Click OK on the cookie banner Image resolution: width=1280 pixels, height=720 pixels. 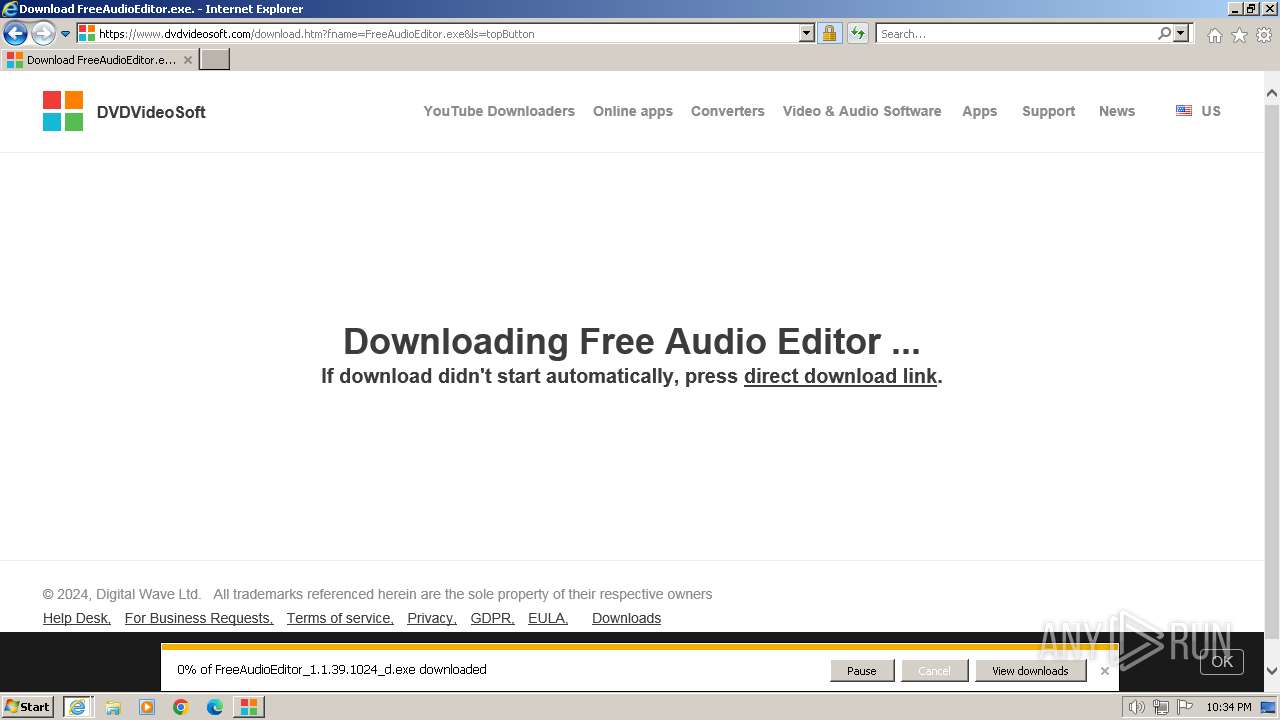1222,661
